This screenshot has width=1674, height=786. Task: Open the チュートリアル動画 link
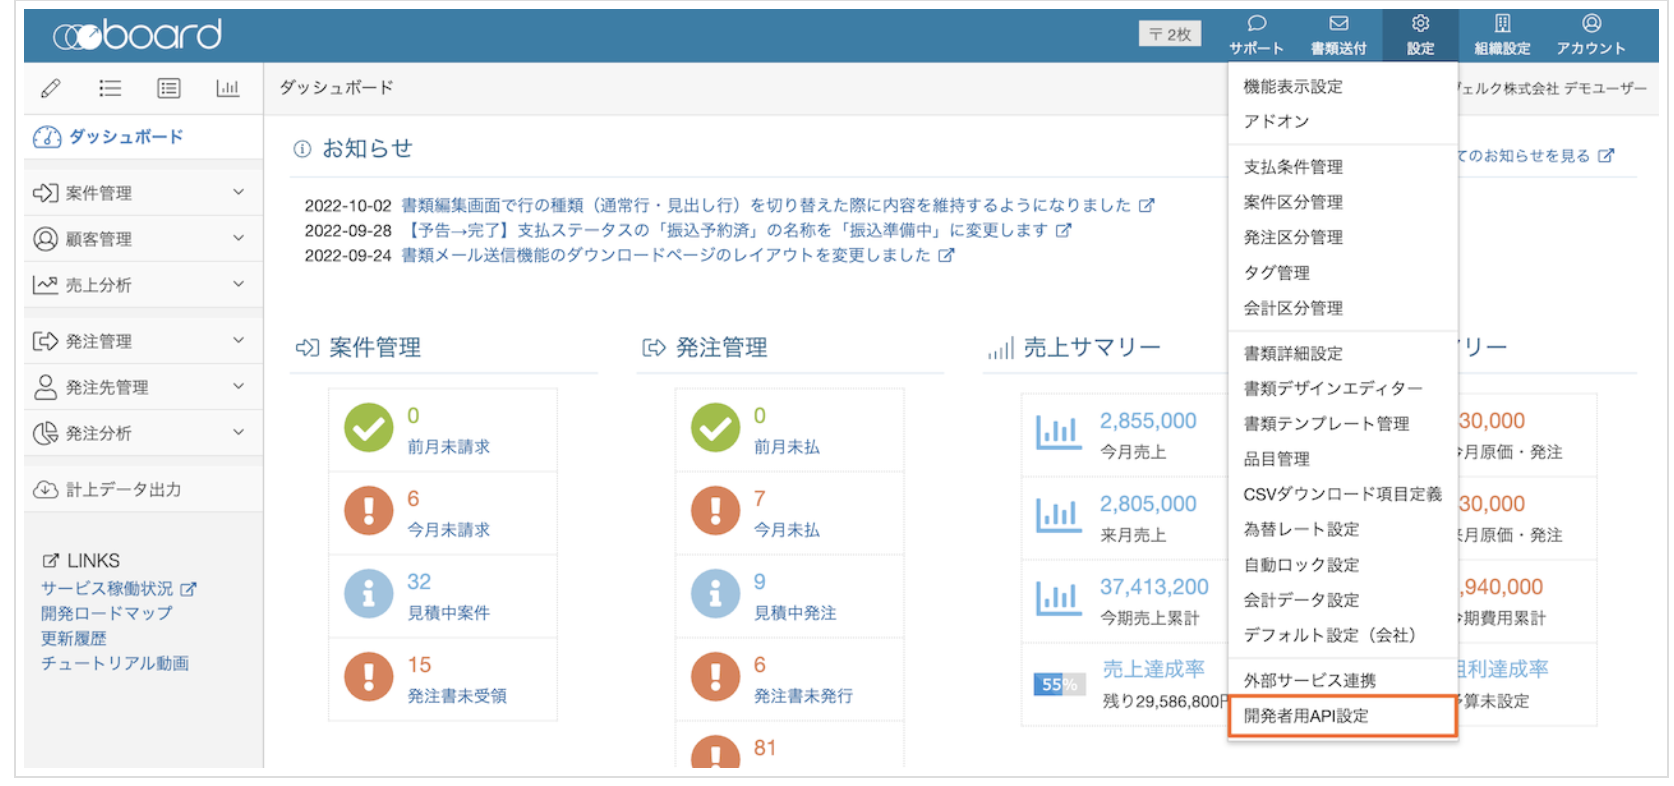(x=115, y=663)
